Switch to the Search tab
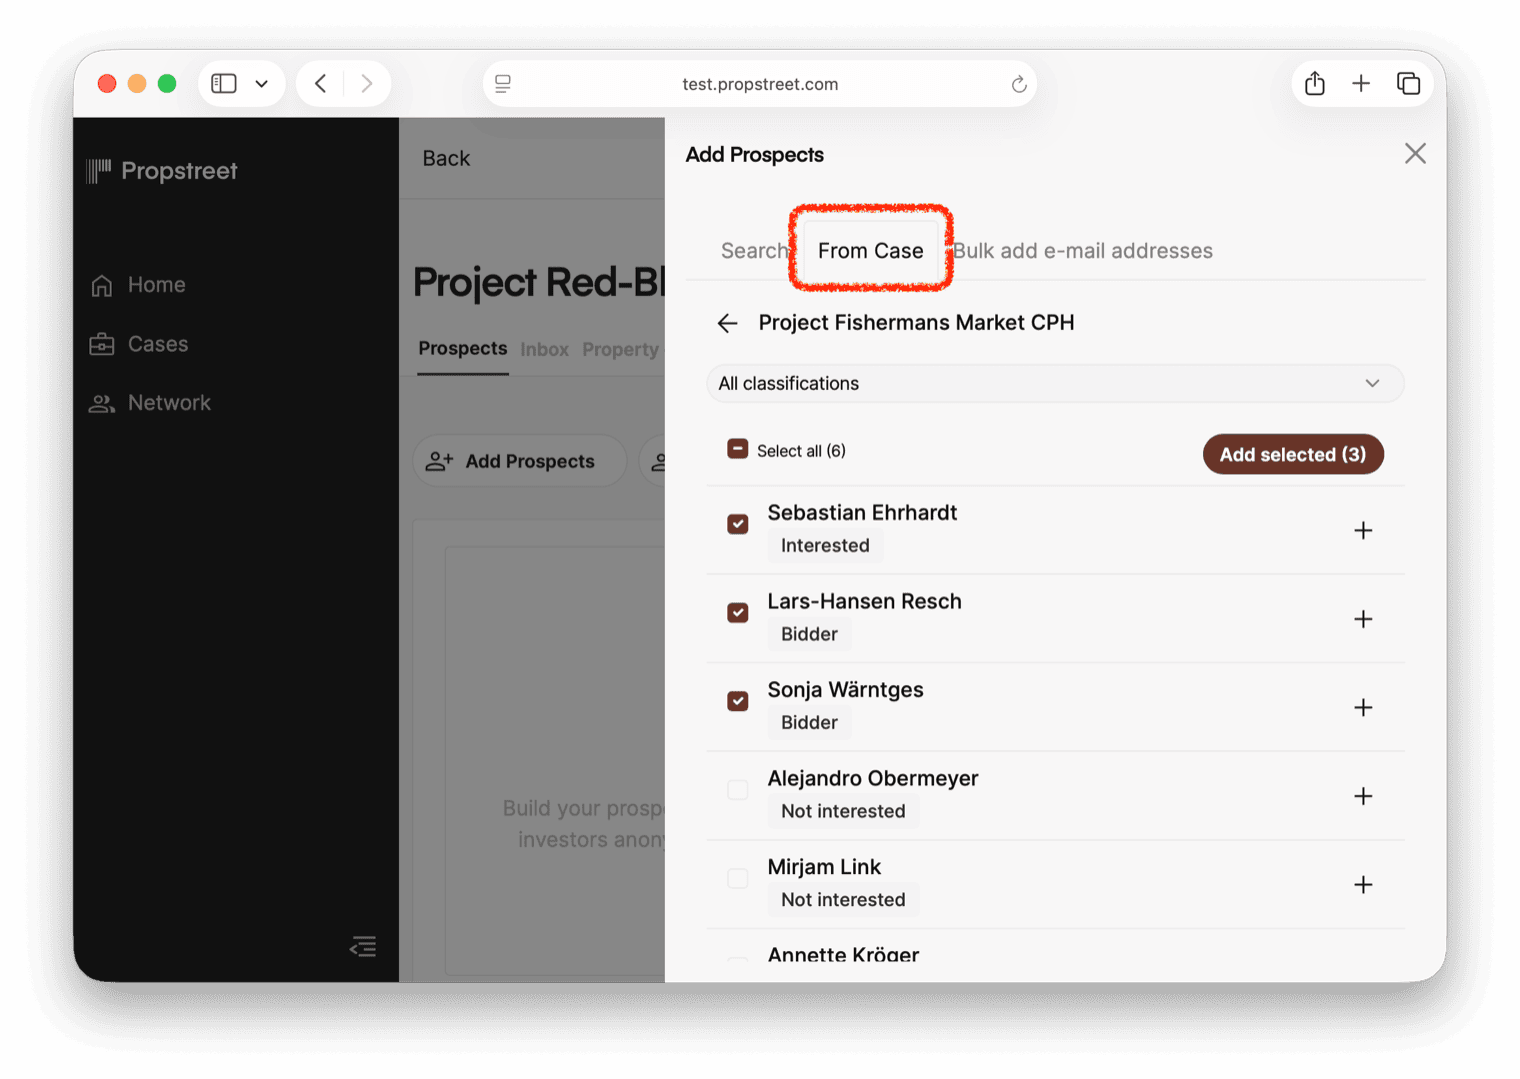The width and height of the screenshot is (1520, 1079). pos(754,251)
